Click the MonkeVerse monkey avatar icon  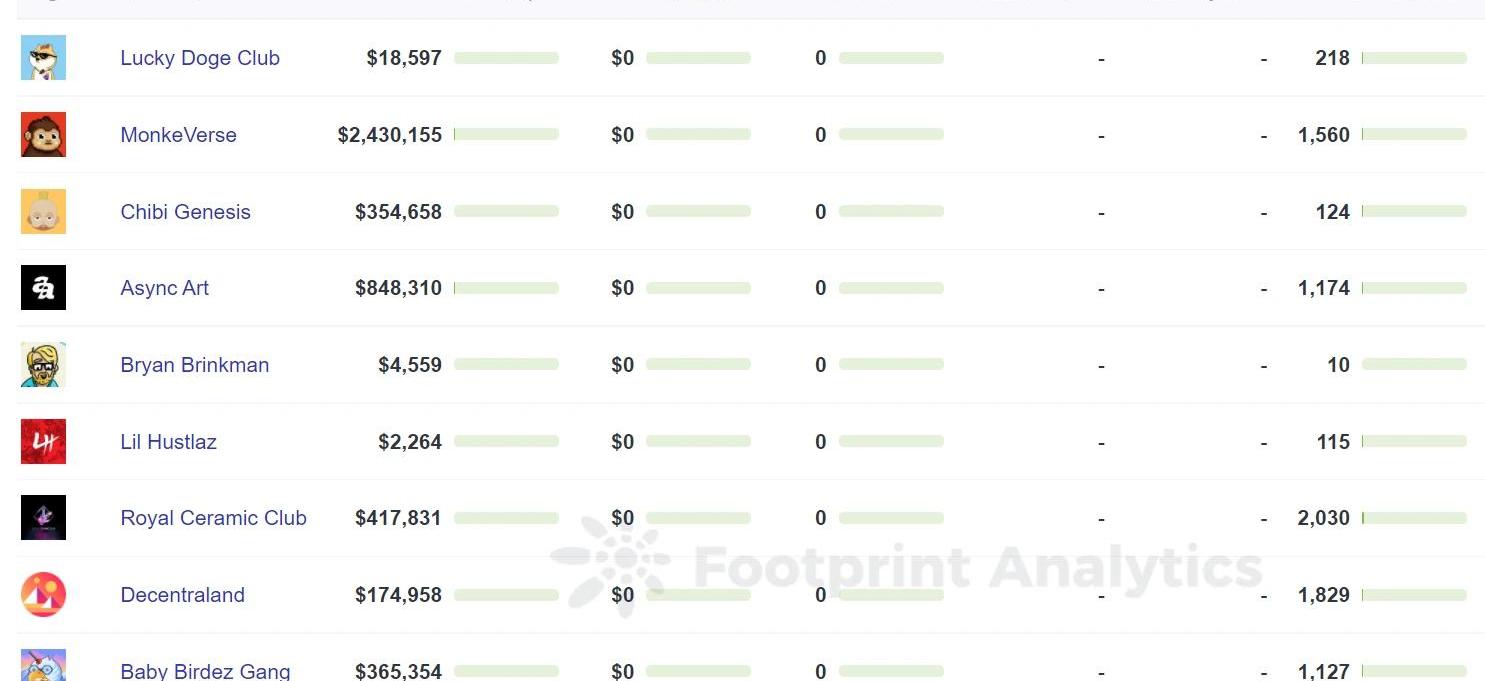pos(43,135)
